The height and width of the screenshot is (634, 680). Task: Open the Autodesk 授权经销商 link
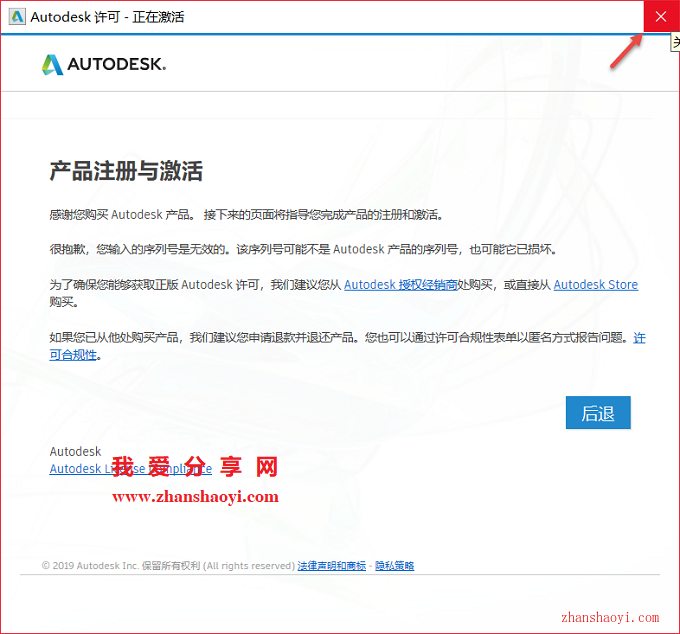400,285
